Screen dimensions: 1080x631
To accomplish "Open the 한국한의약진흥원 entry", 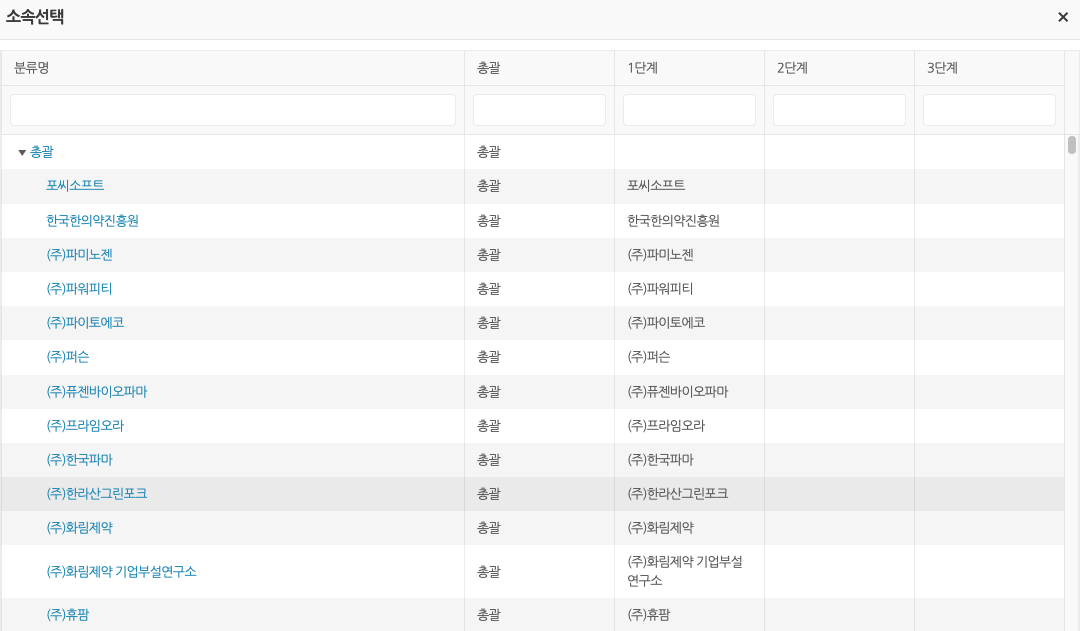I will [x=92, y=221].
